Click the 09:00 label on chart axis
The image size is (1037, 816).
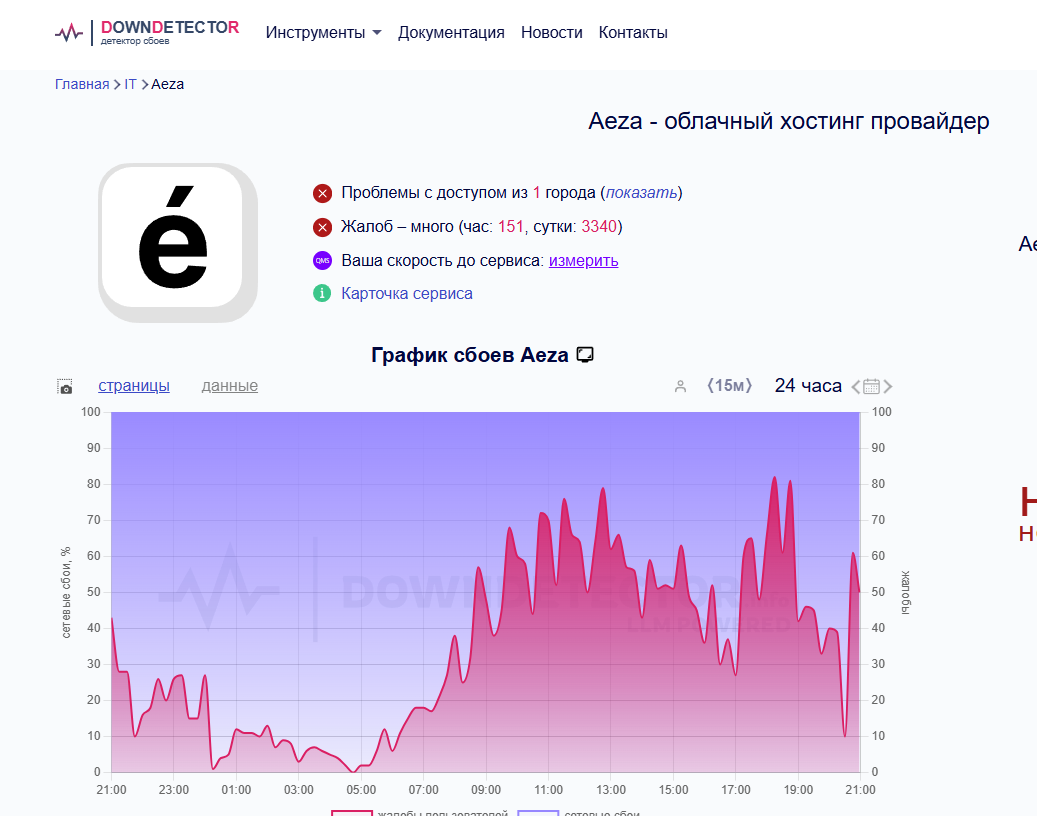click(486, 790)
